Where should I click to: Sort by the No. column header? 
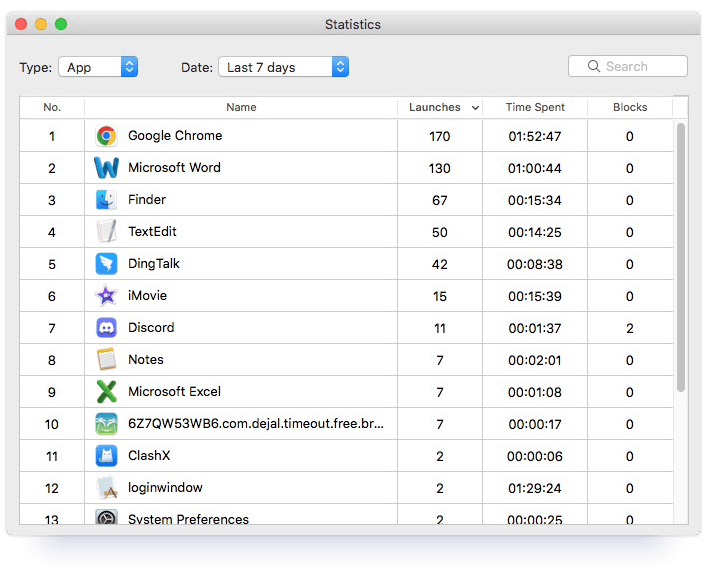pos(52,107)
